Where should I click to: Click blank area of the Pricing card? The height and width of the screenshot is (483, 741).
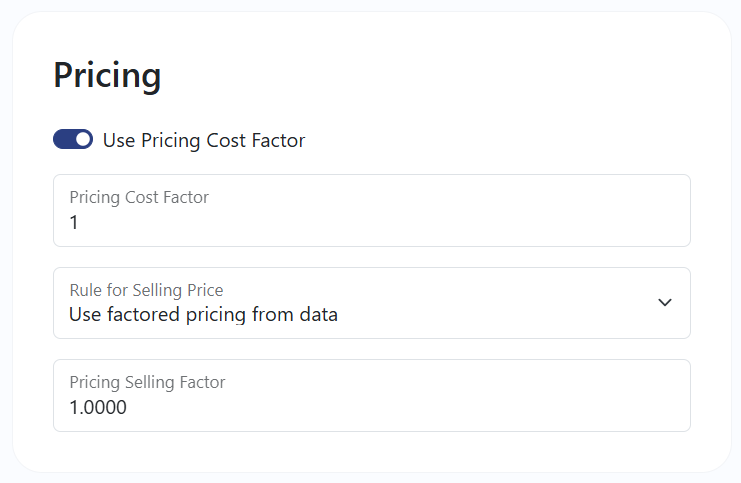click(x=473, y=80)
